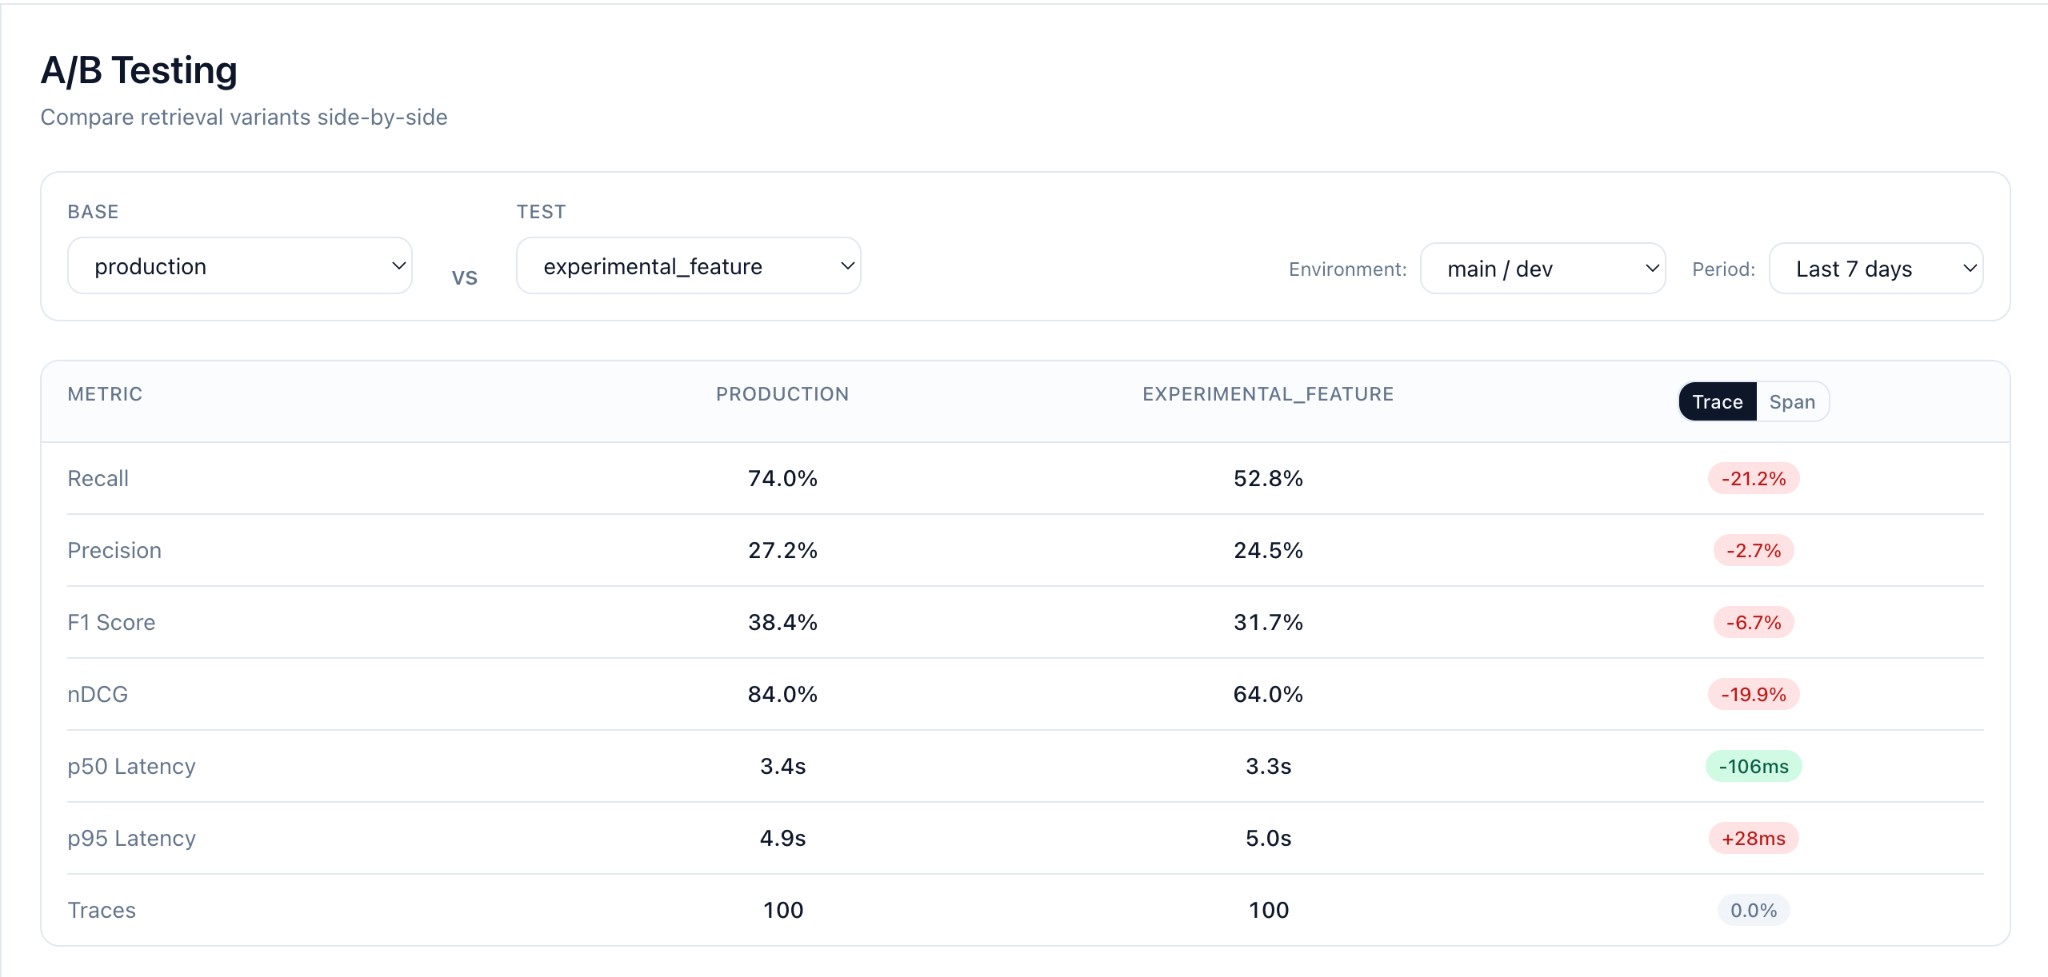Screen dimensions: 2048x977
Task: Open the BASE variant dropdown
Action: (239, 265)
